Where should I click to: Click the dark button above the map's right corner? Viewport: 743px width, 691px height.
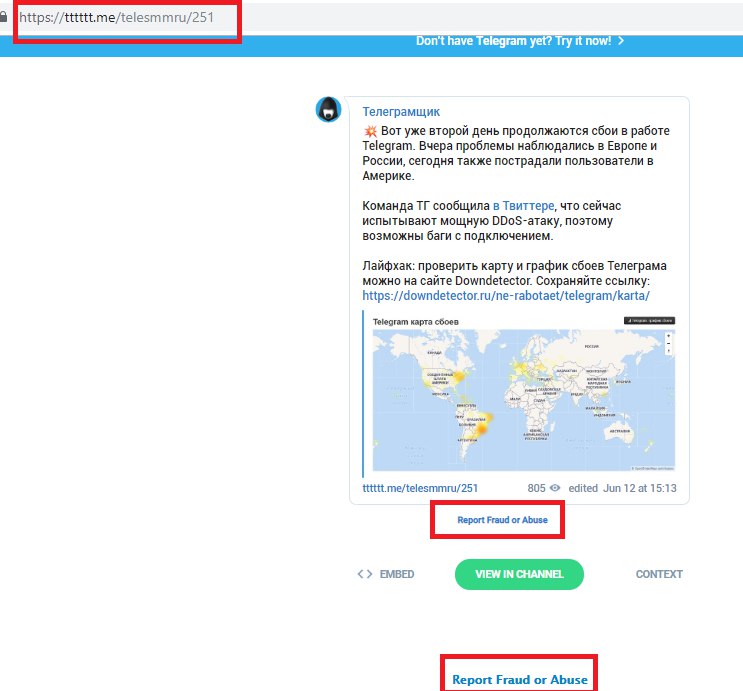[x=649, y=321]
